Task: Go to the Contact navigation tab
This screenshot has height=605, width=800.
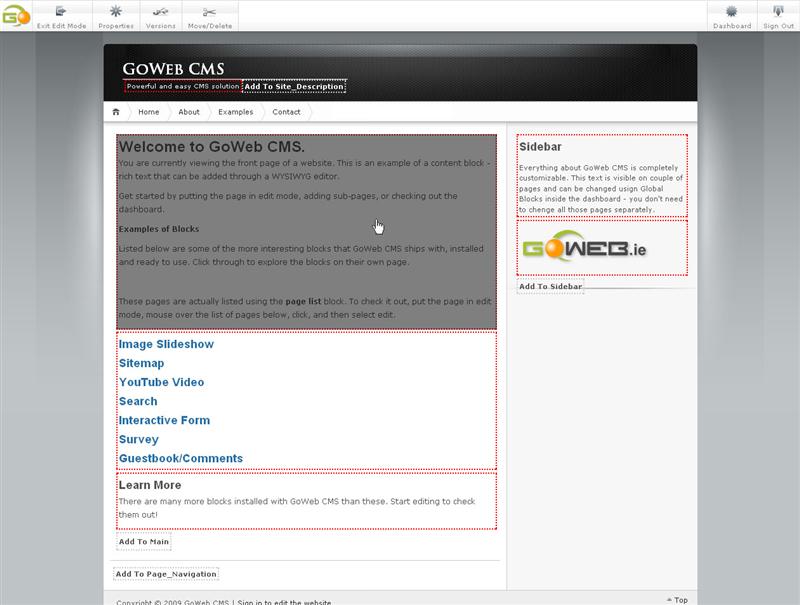Action: click(x=286, y=112)
